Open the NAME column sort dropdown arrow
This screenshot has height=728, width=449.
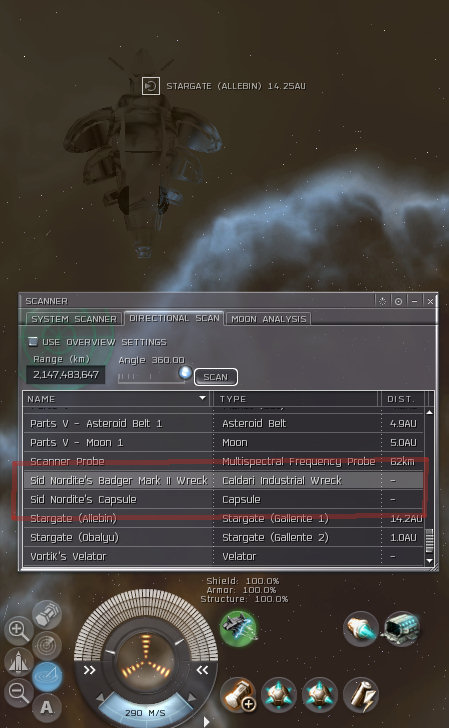pos(202,398)
